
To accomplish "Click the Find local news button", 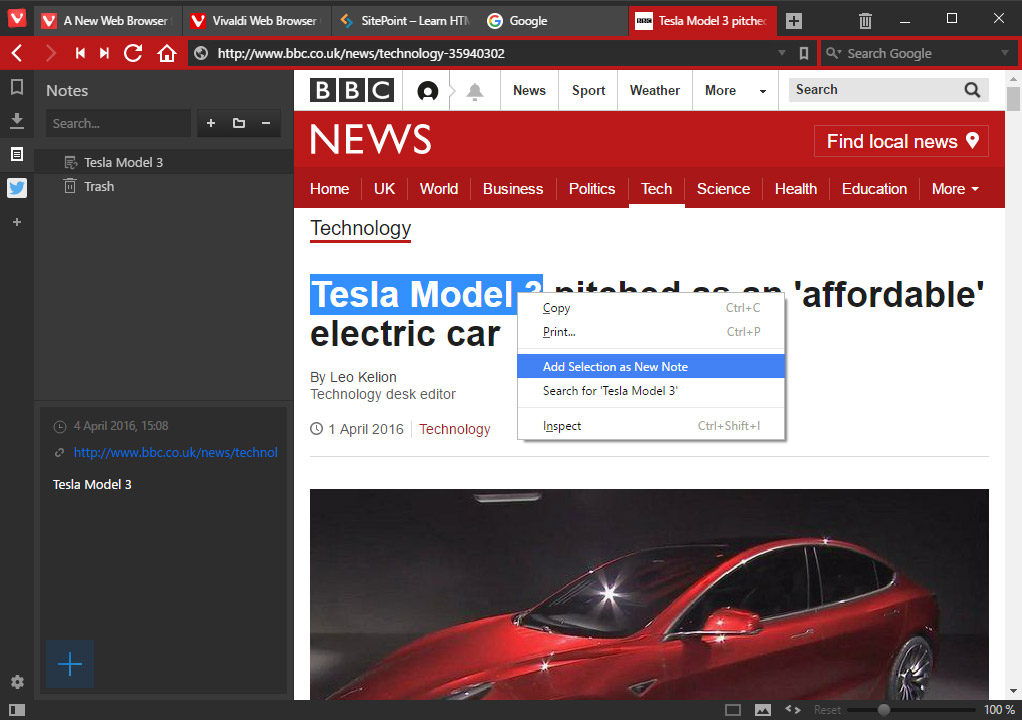I will pos(901,142).
